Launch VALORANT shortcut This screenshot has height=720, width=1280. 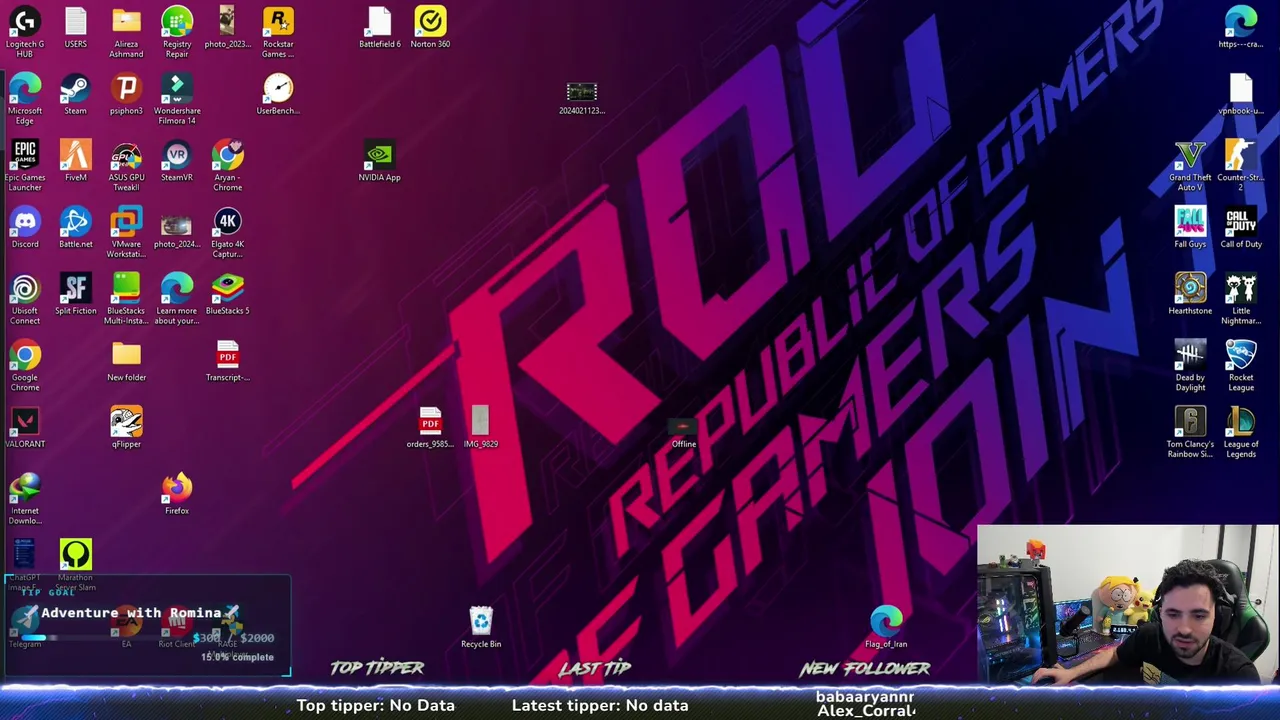point(25,427)
